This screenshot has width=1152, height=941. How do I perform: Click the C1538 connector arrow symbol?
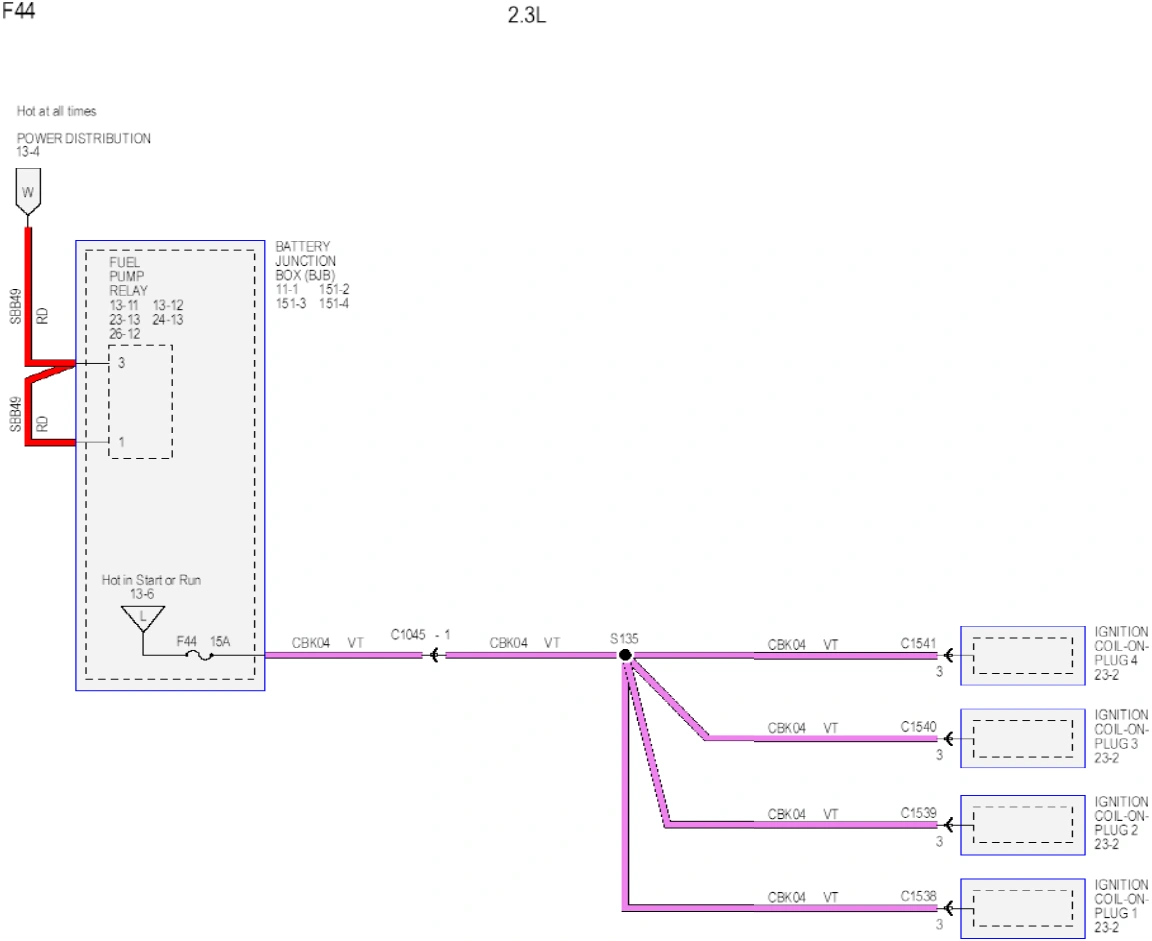click(x=948, y=909)
